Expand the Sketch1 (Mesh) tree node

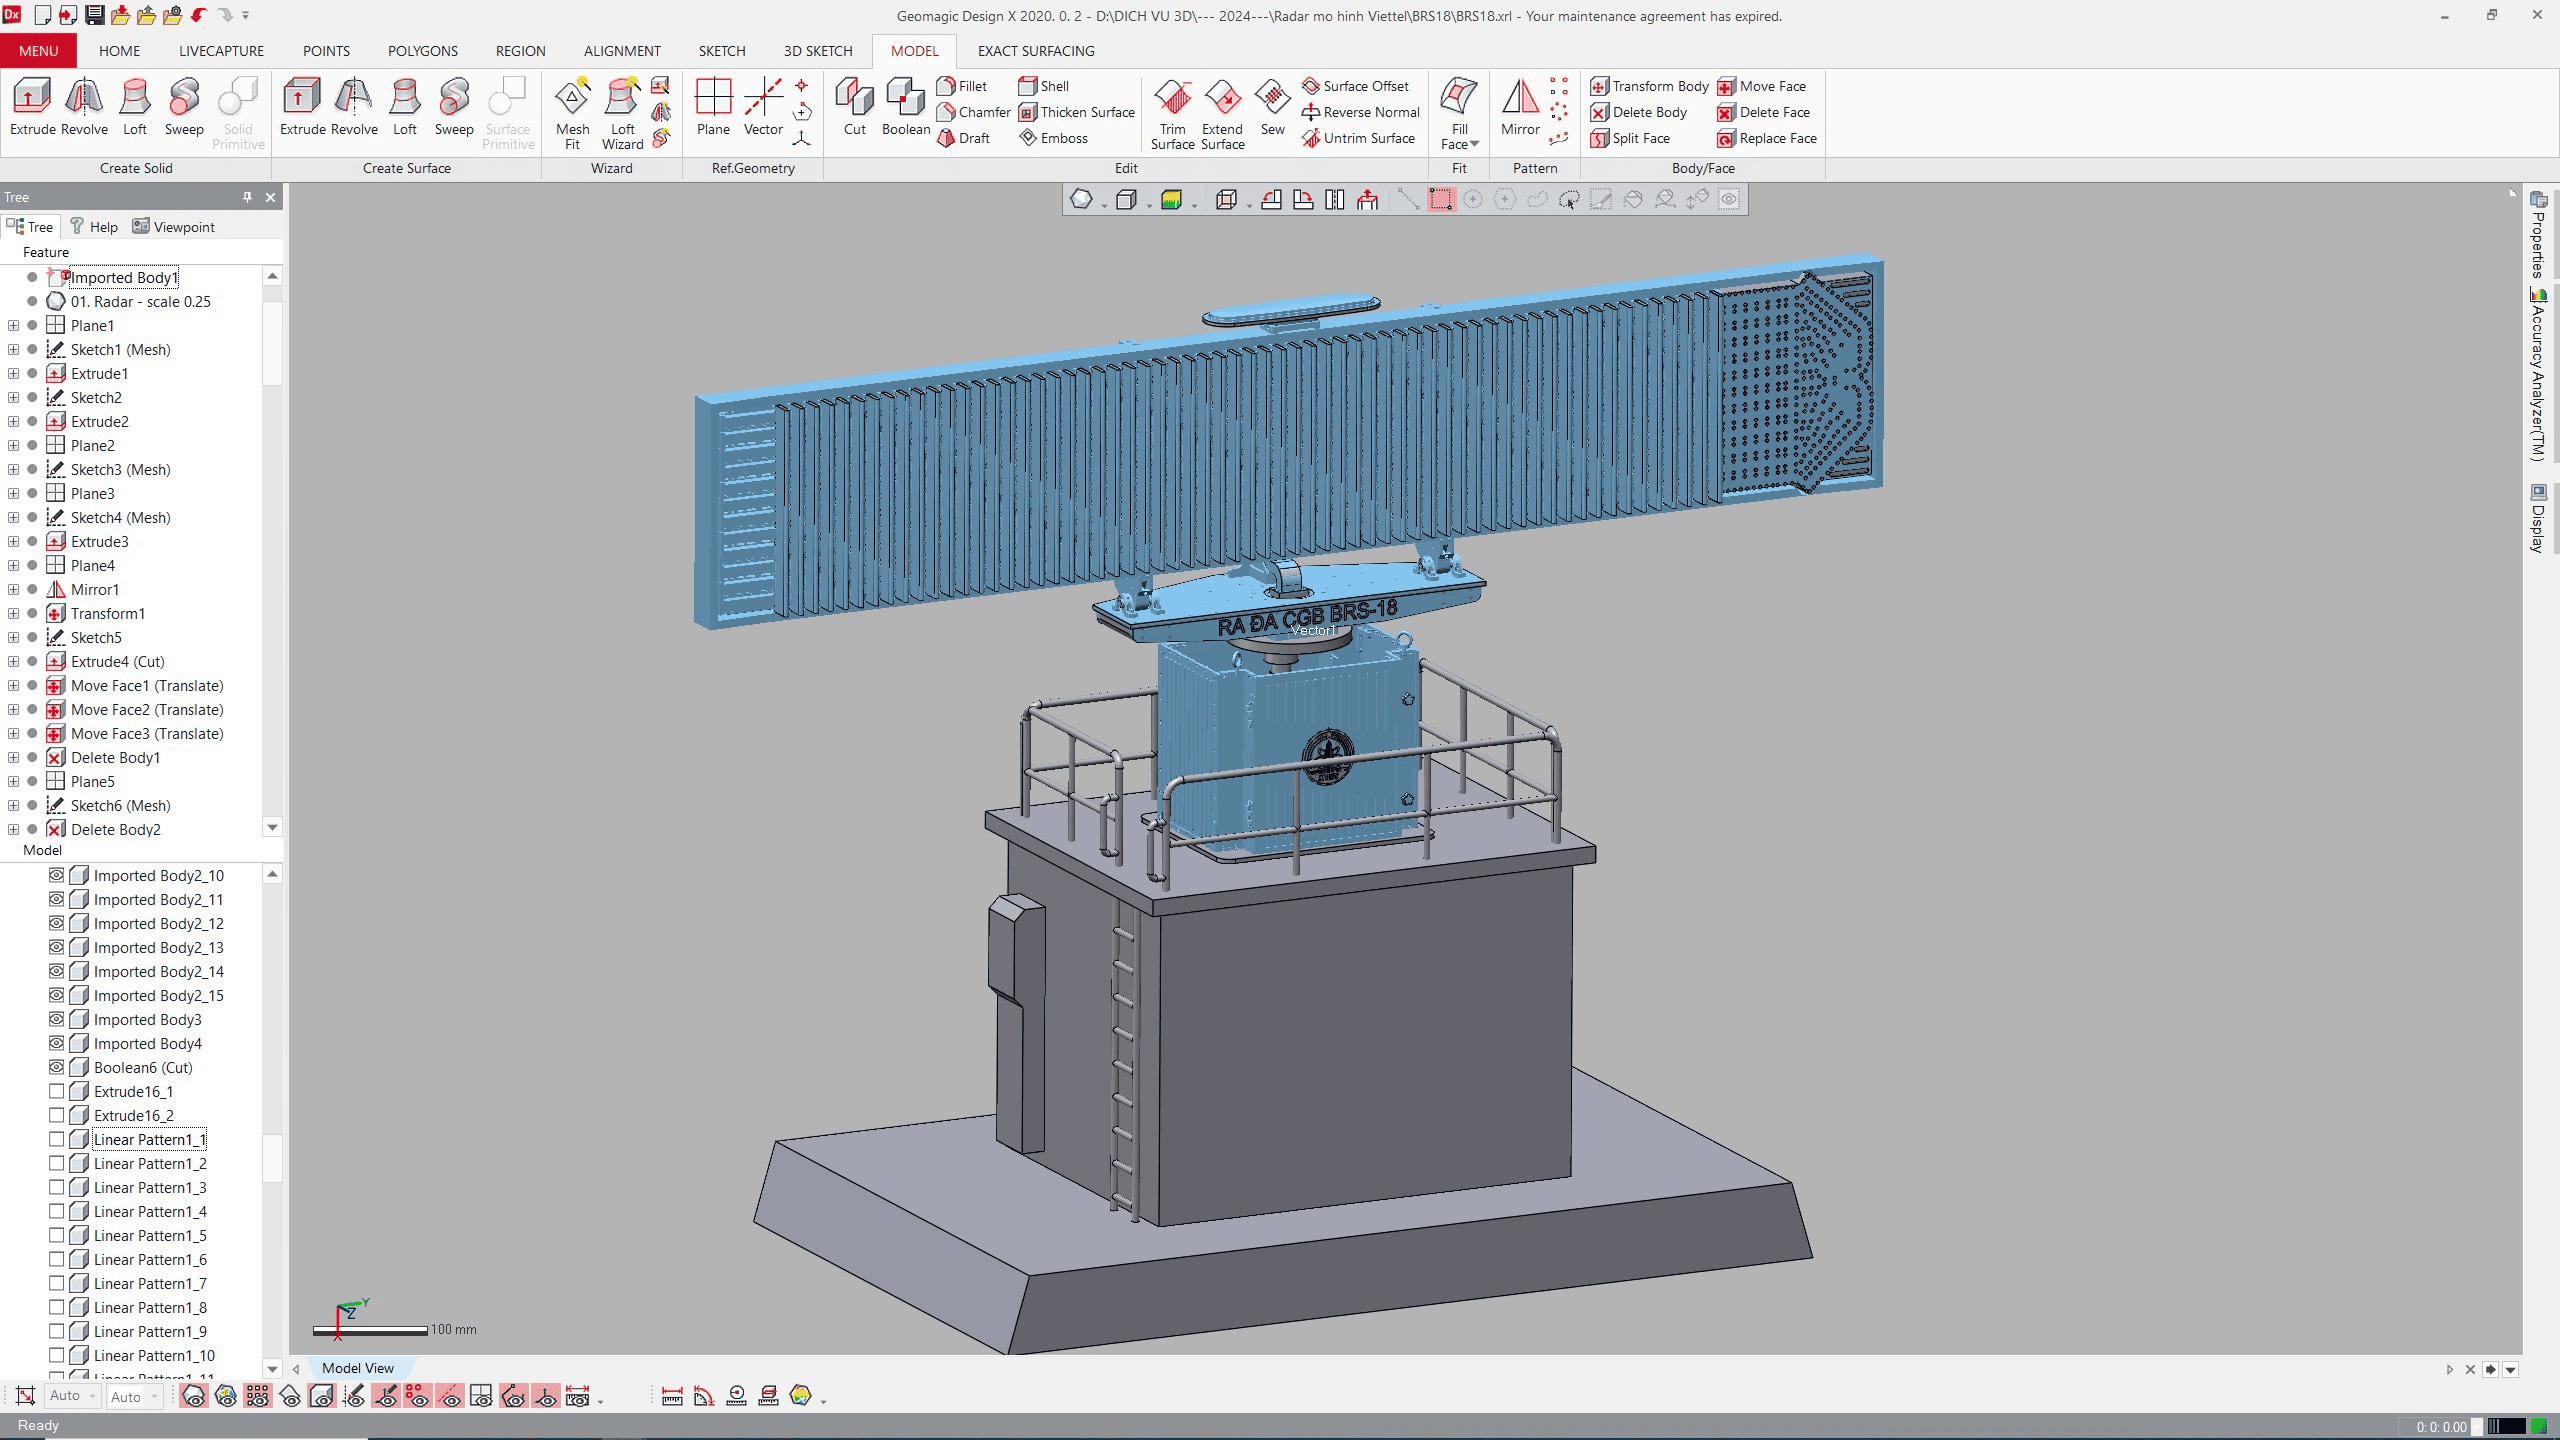pyautogui.click(x=13, y=349)
